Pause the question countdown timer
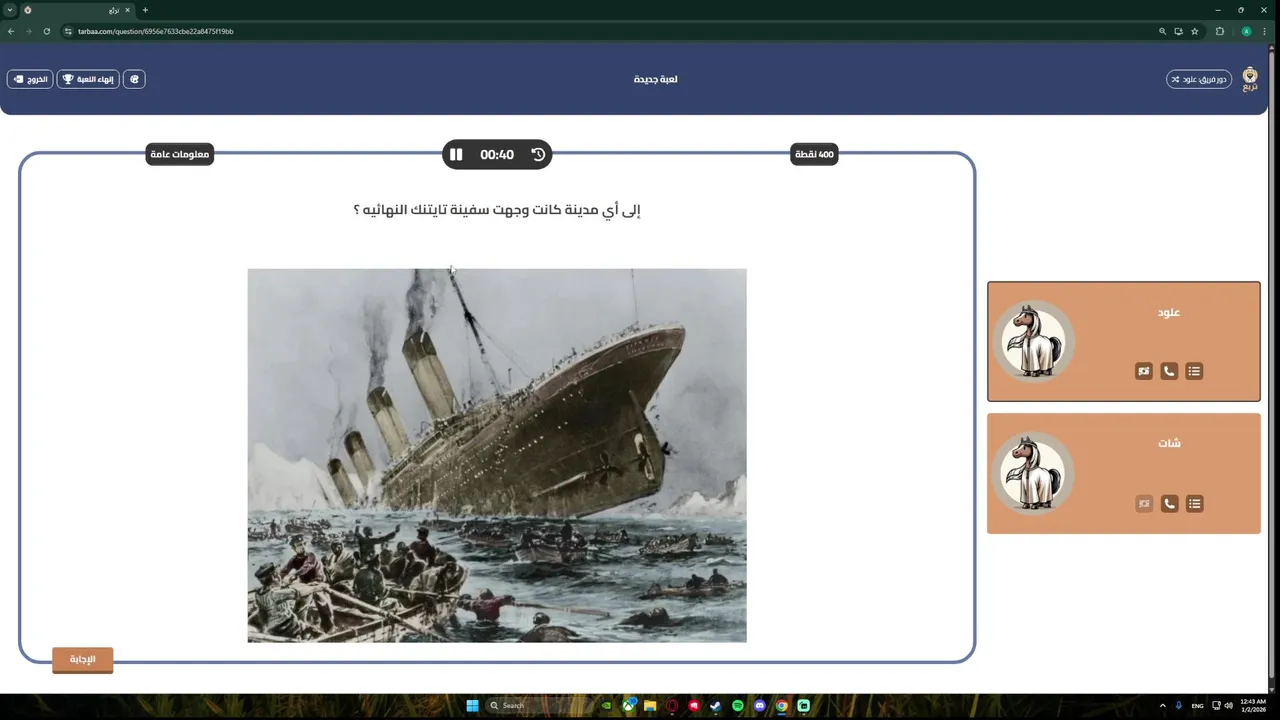 456,155
